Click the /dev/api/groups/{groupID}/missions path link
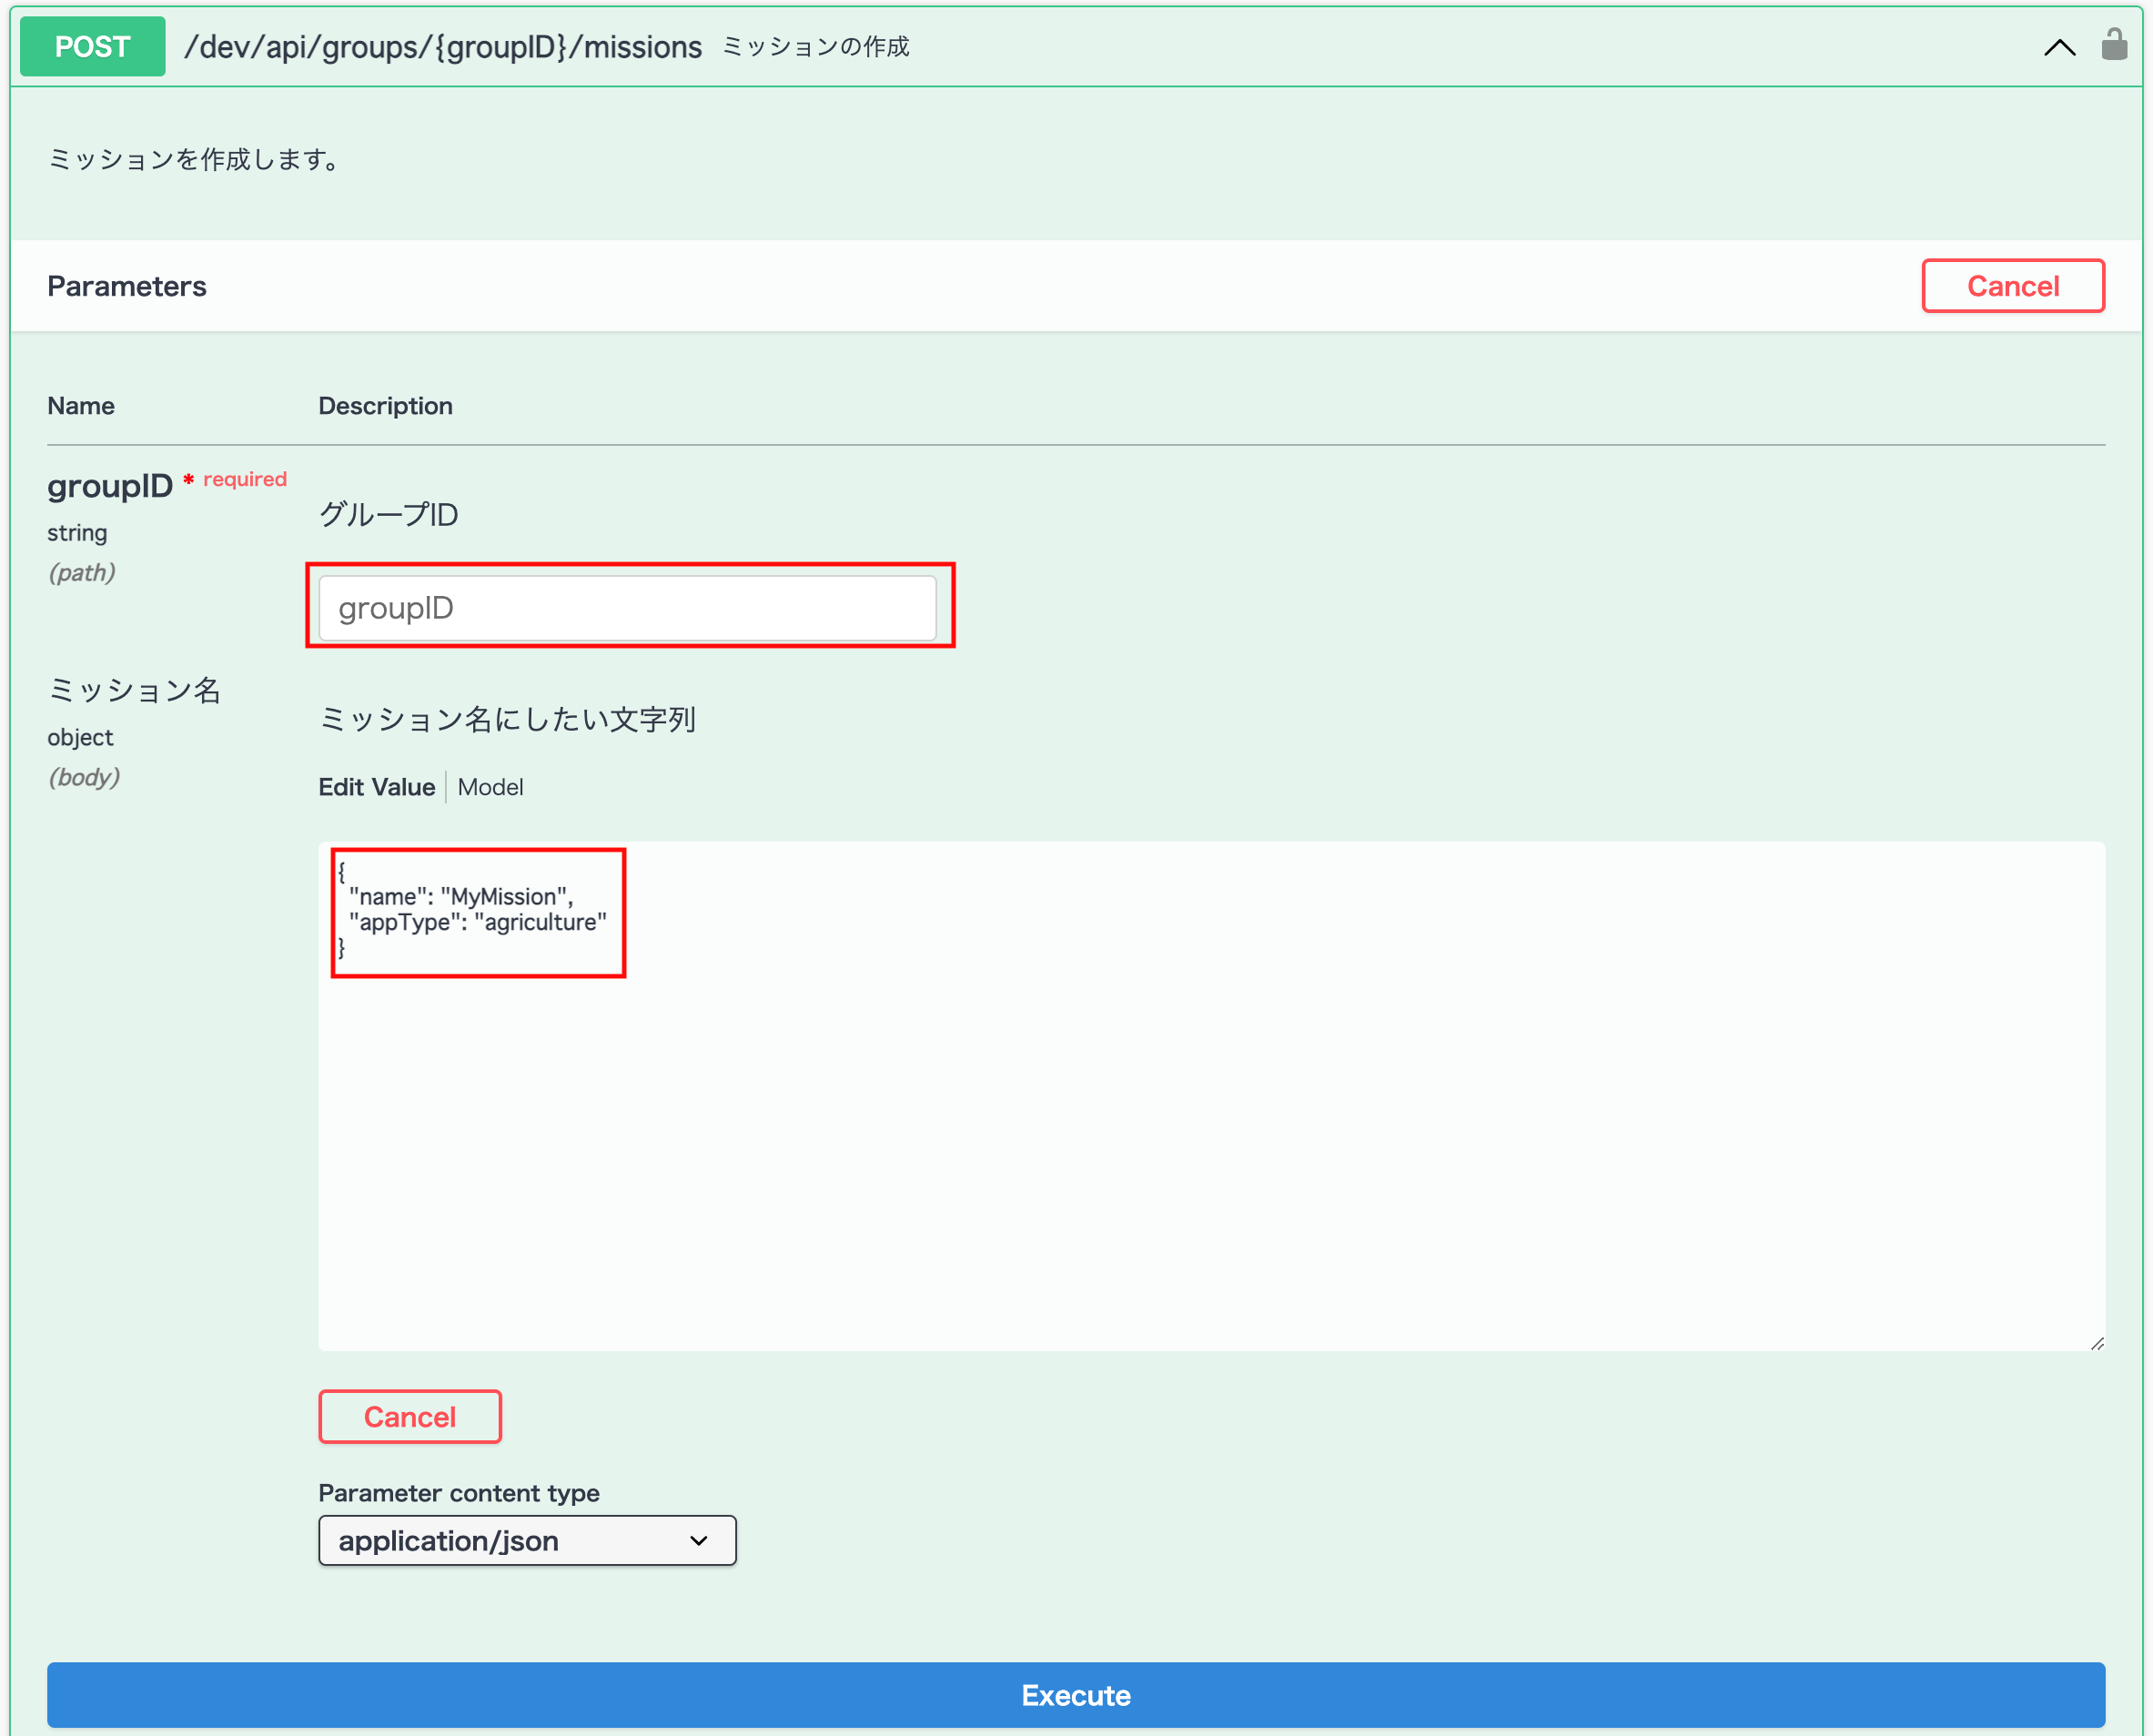 tap(443, 47)
